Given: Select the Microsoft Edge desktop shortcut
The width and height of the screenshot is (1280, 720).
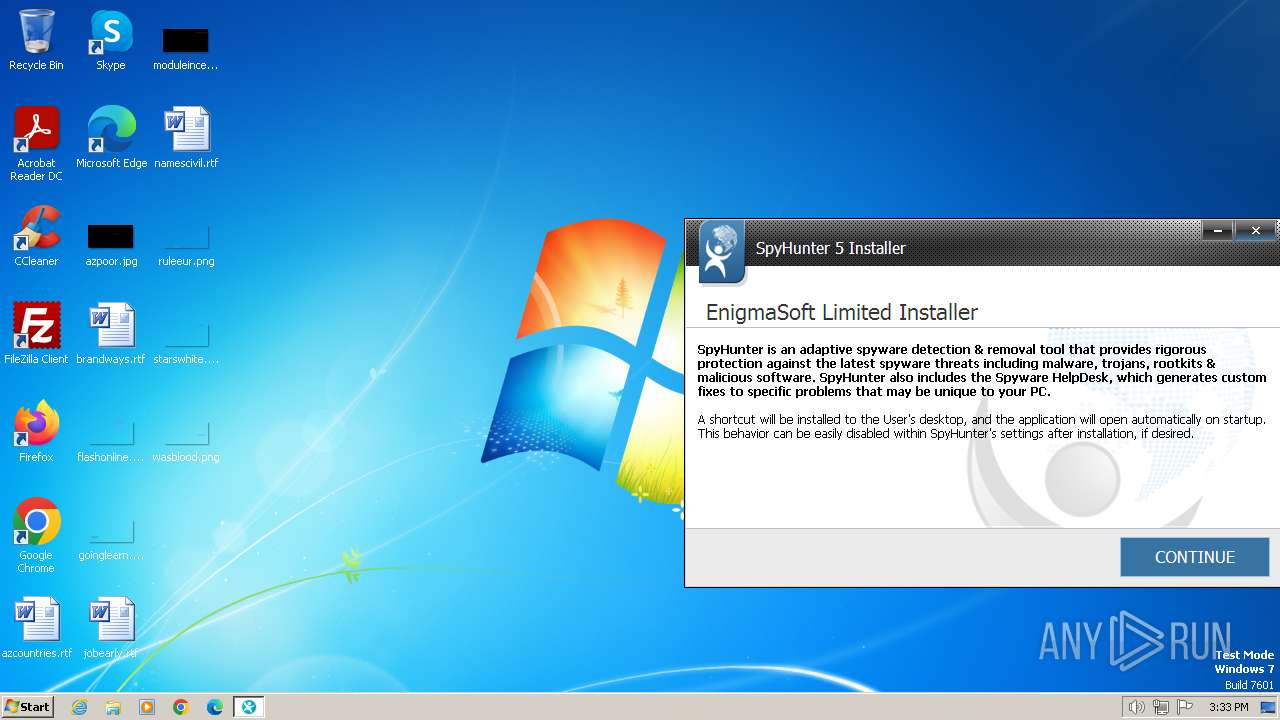Looking at the screenshot, I should coord(111,138).
